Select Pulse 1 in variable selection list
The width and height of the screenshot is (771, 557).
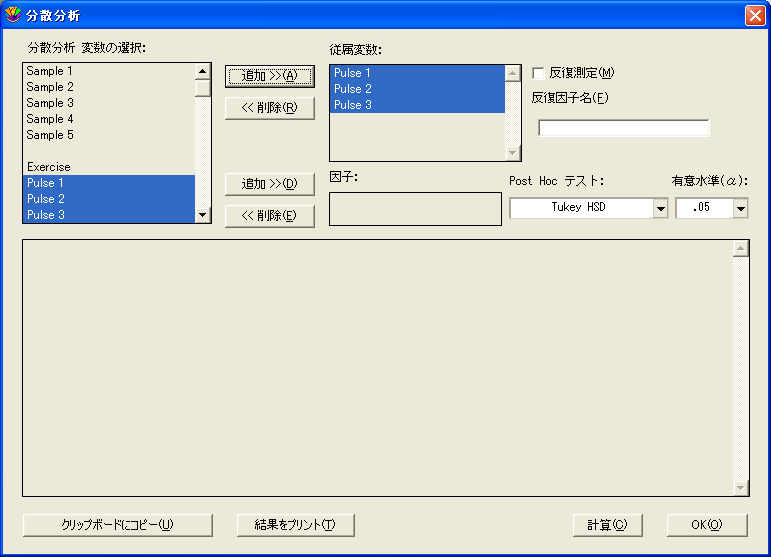(x=109, y=183)
